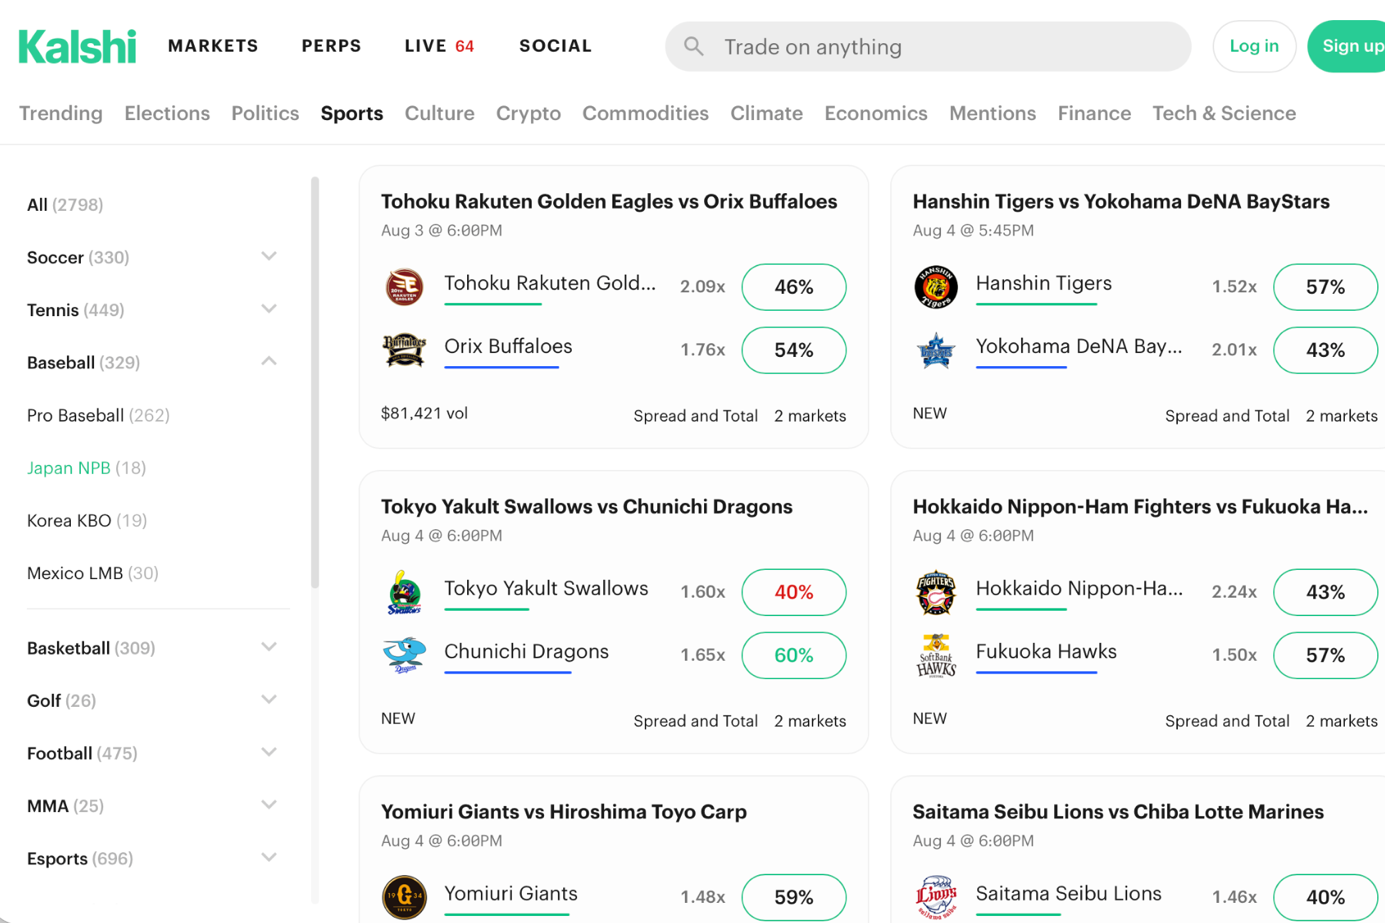This screenshot has width=1385, height=923.
Task: Click the sidebar scrollbar
Action: pyautogui.click(x=315, y=382)
